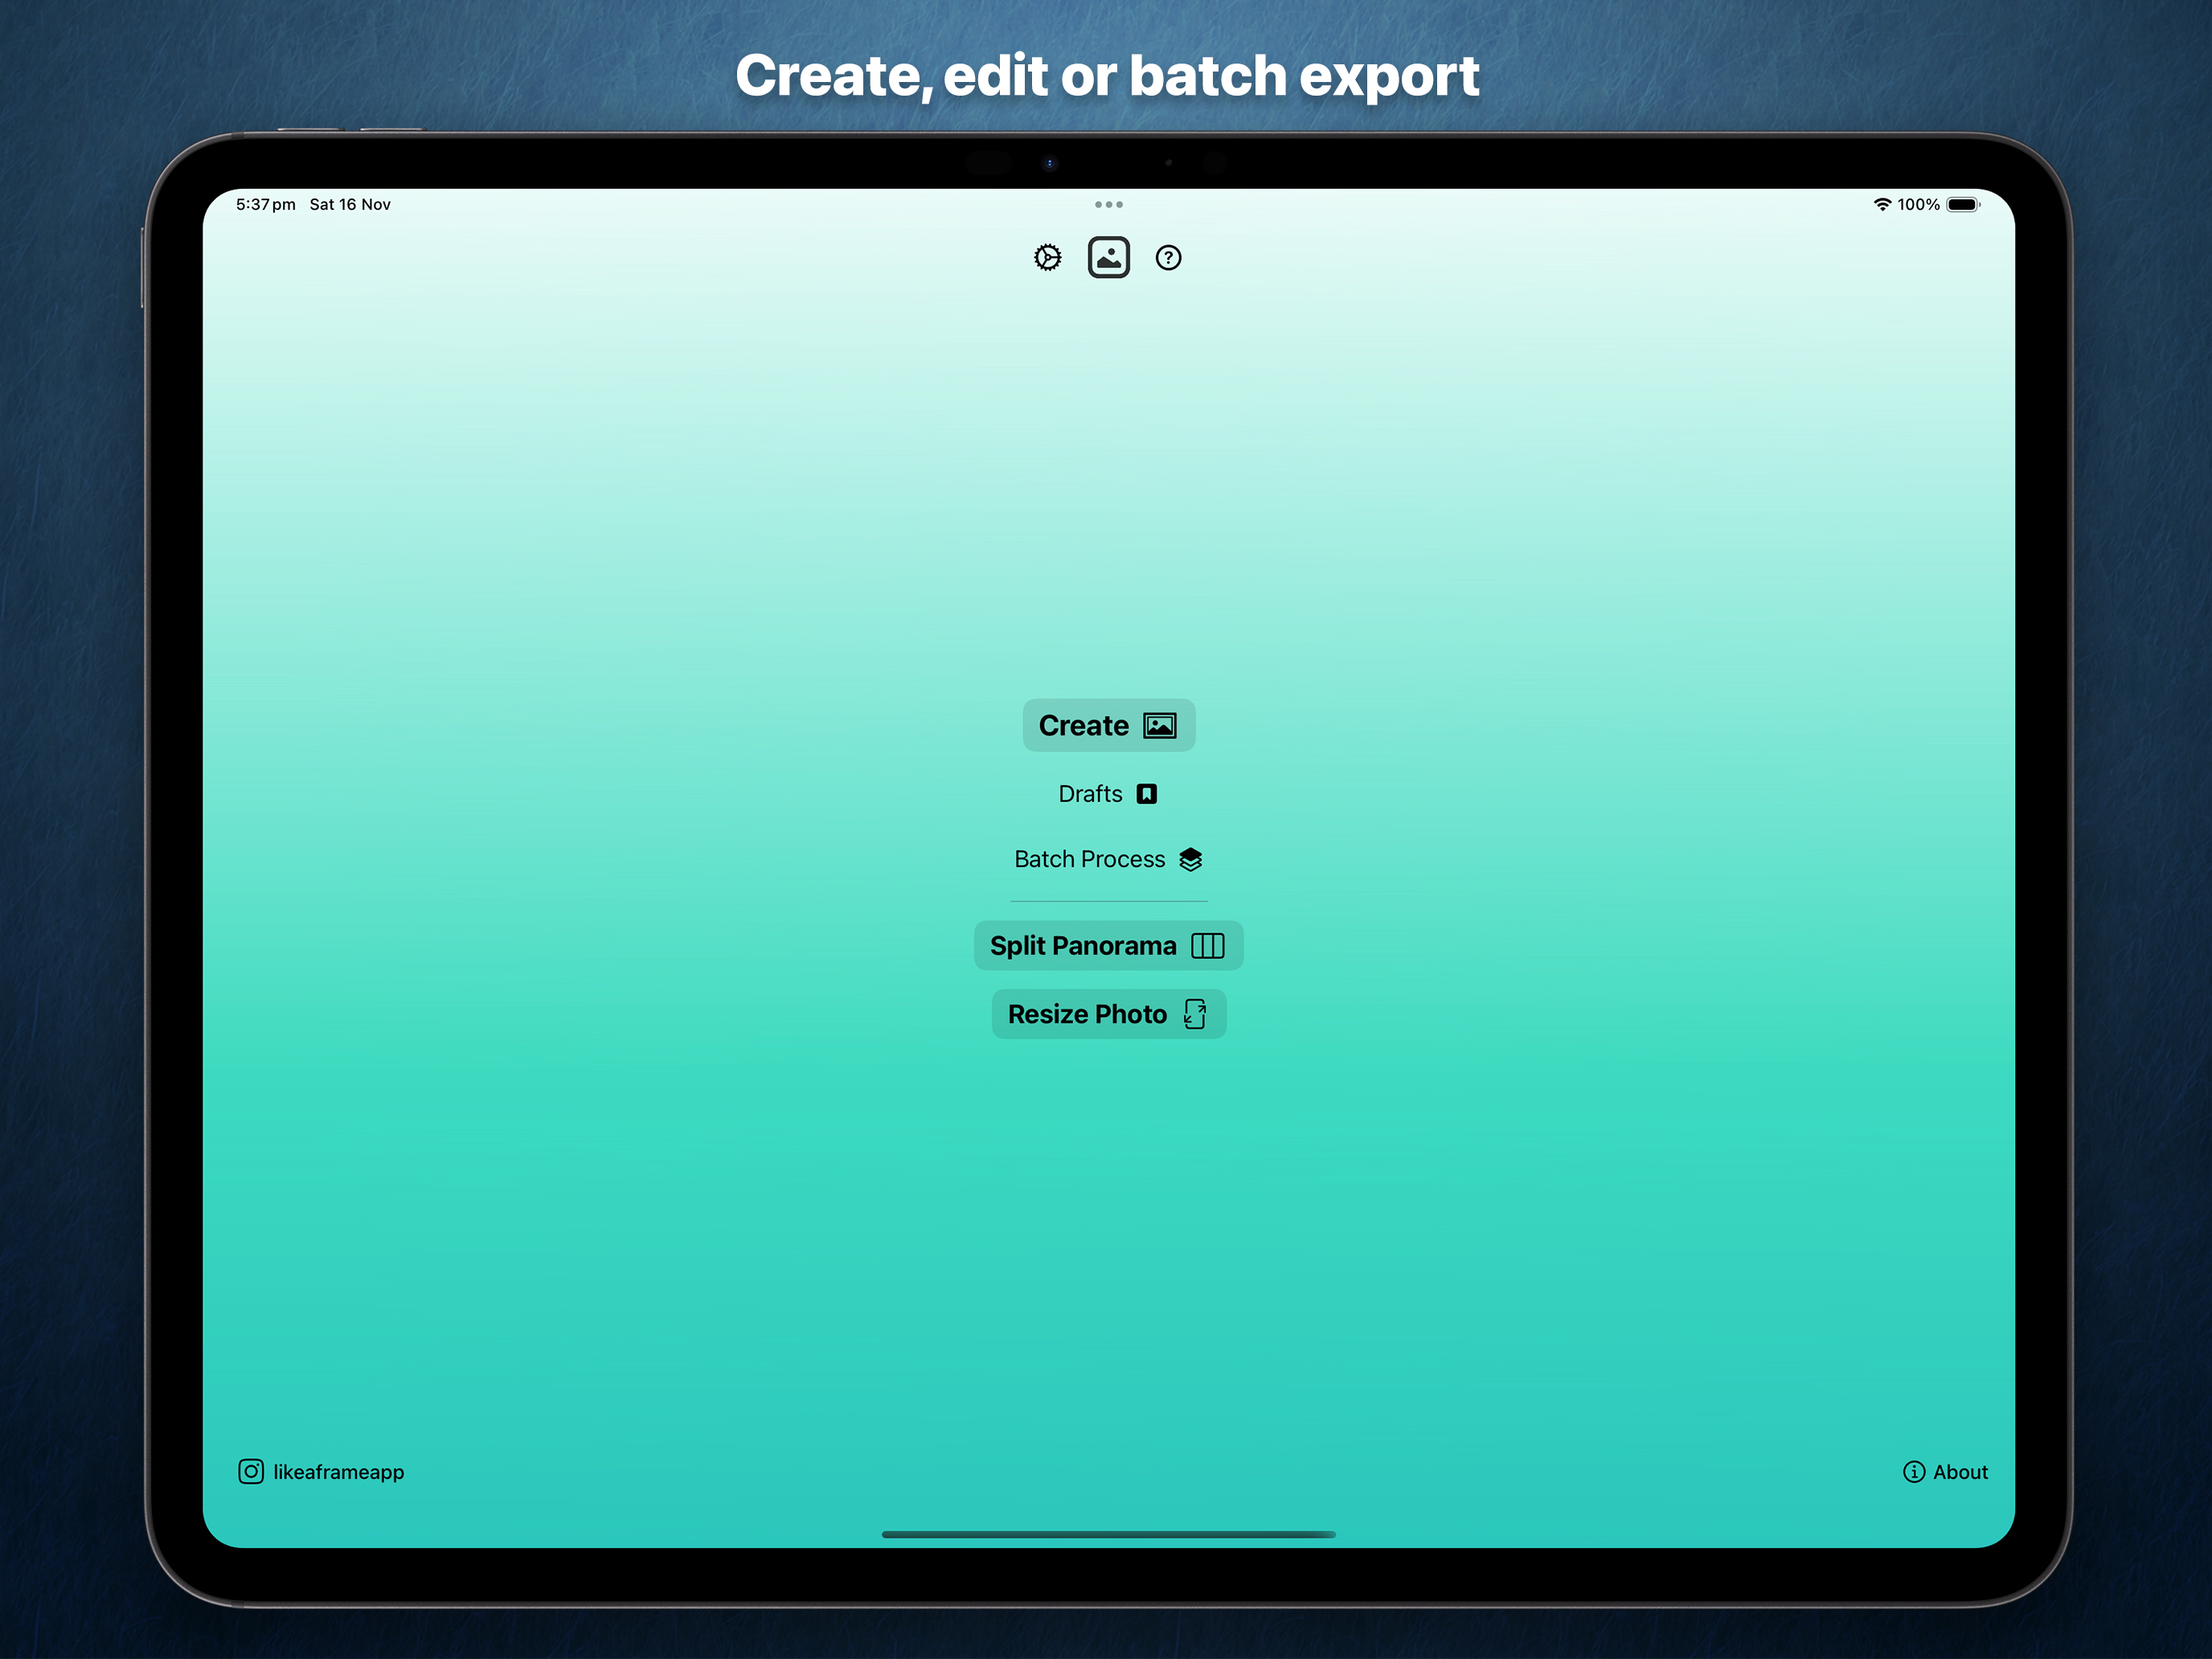Tap the 5:37 pm clock text

click(x=266, y=205)
